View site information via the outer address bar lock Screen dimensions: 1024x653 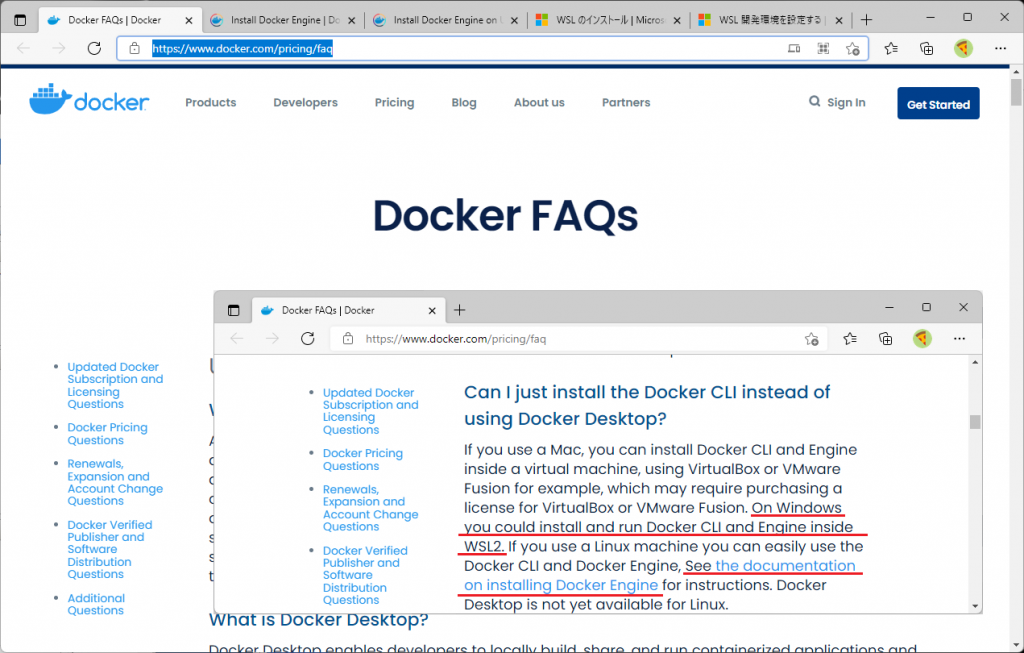coord(135,48)
